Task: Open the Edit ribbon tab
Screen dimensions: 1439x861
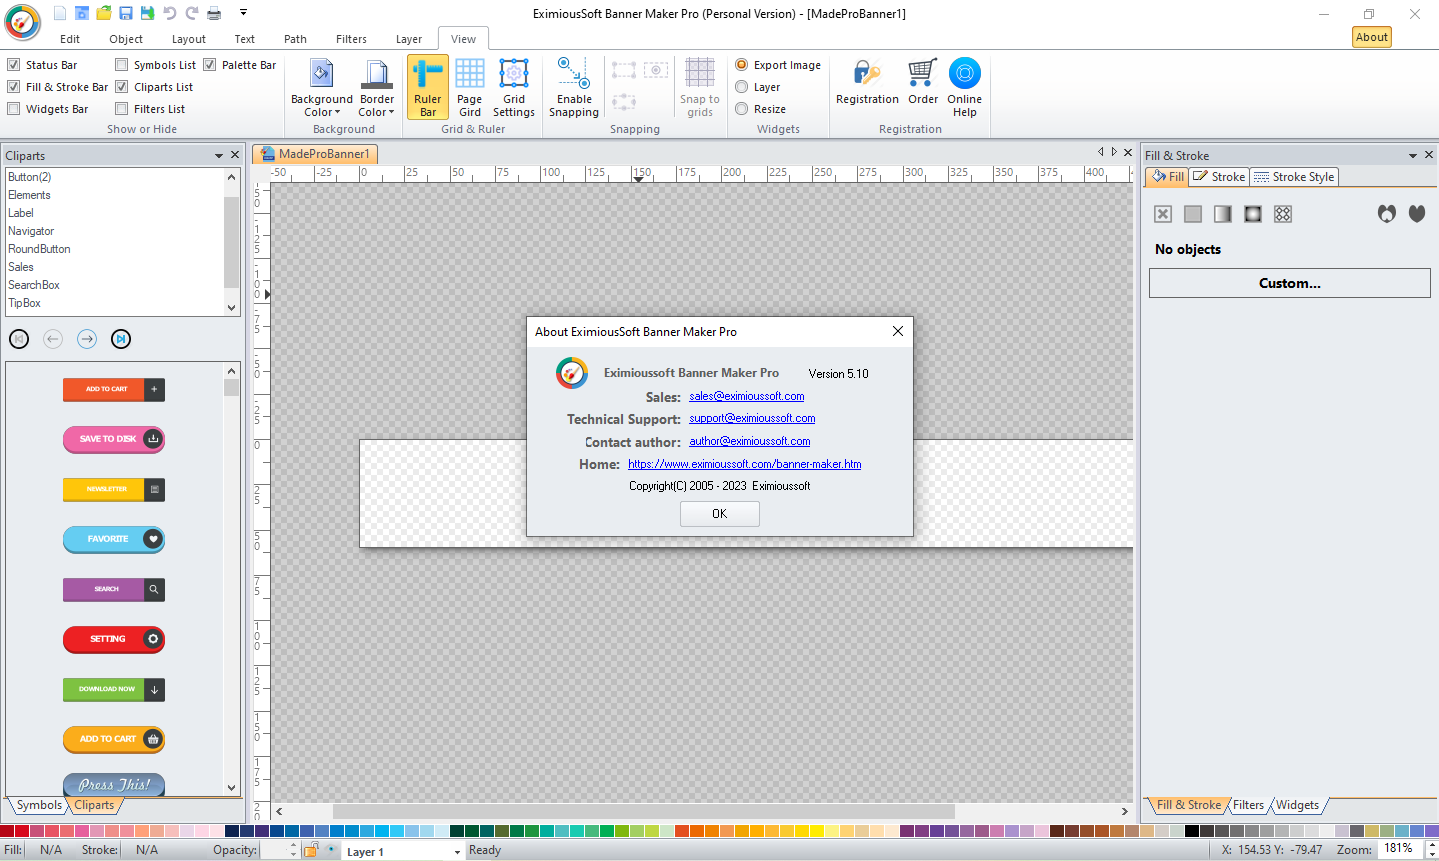Action: [70, 39]
